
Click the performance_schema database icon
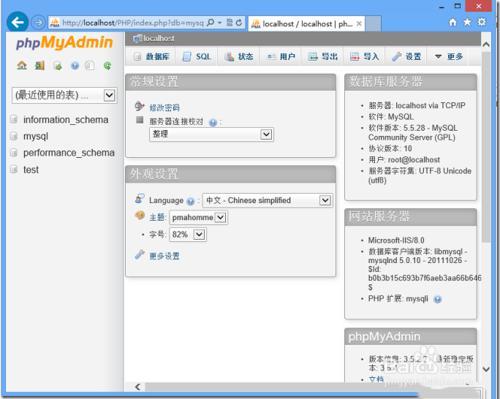13,153
